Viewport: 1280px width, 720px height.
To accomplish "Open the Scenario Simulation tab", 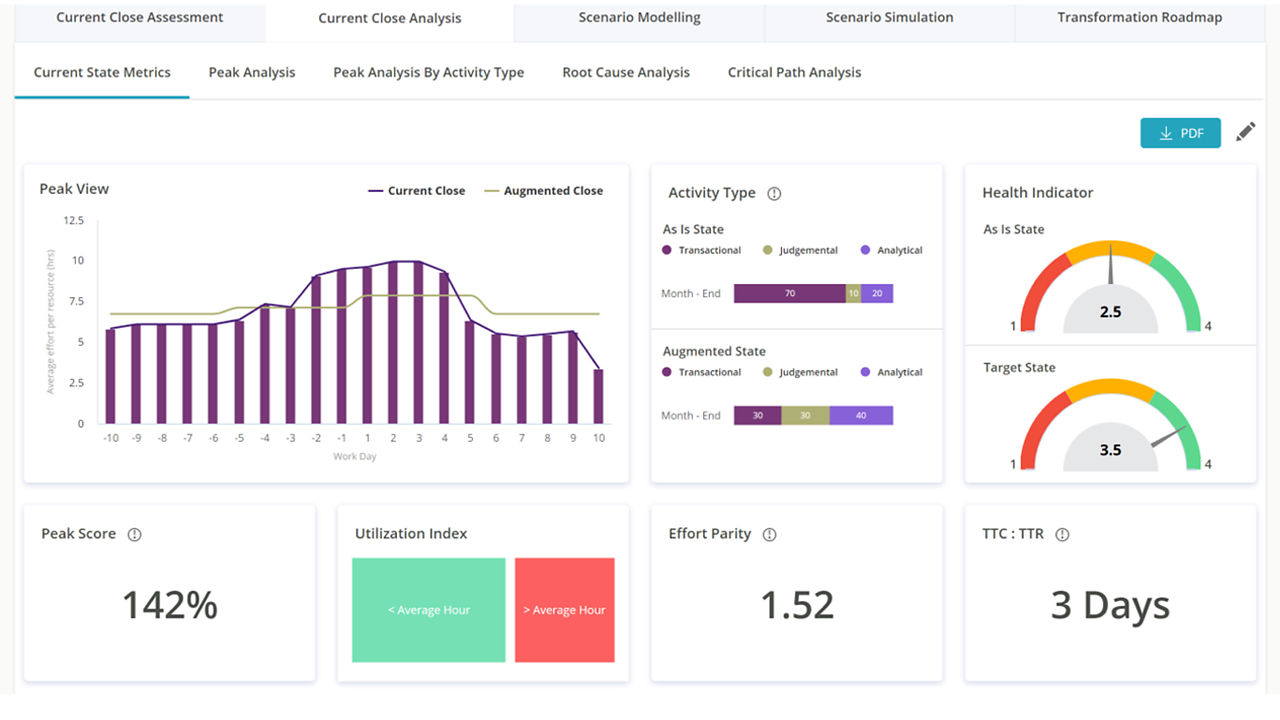I will point(889,18).
